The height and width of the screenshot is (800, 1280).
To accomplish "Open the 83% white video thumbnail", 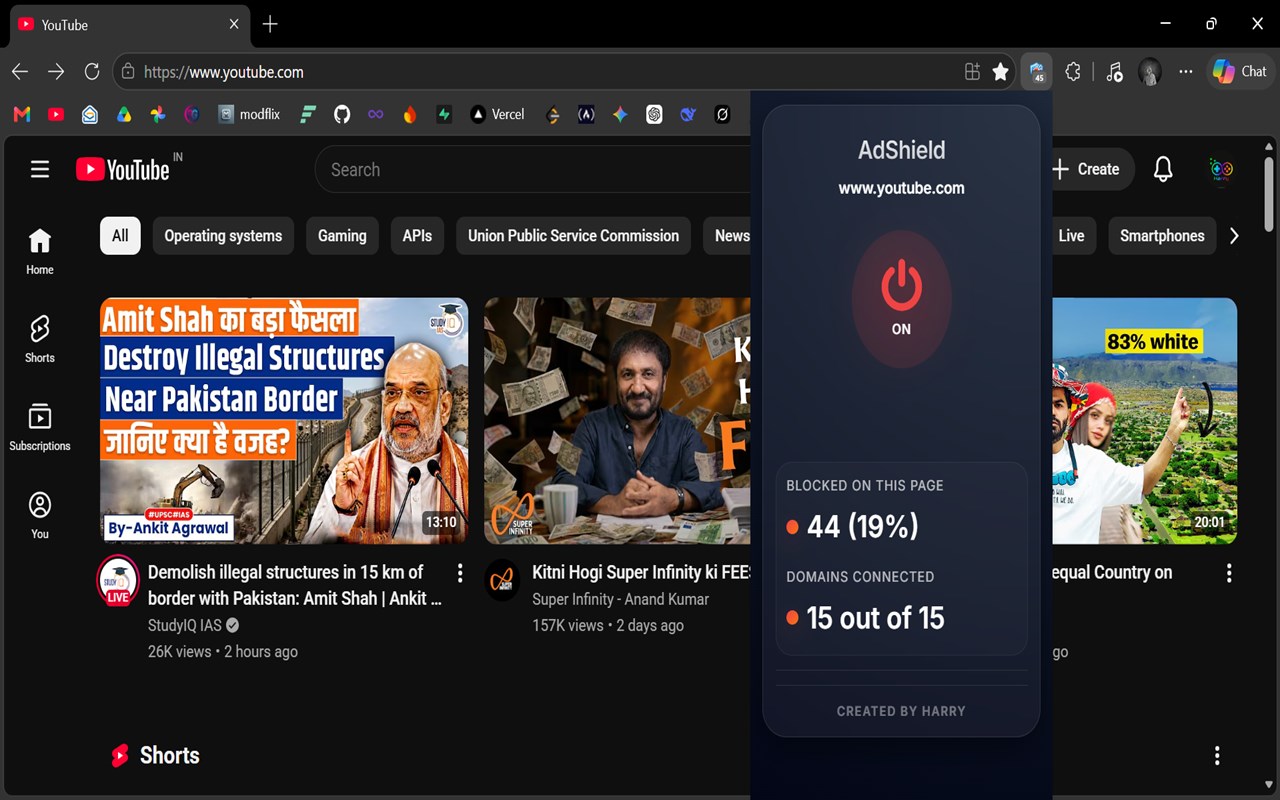I will pos(1145,421).
